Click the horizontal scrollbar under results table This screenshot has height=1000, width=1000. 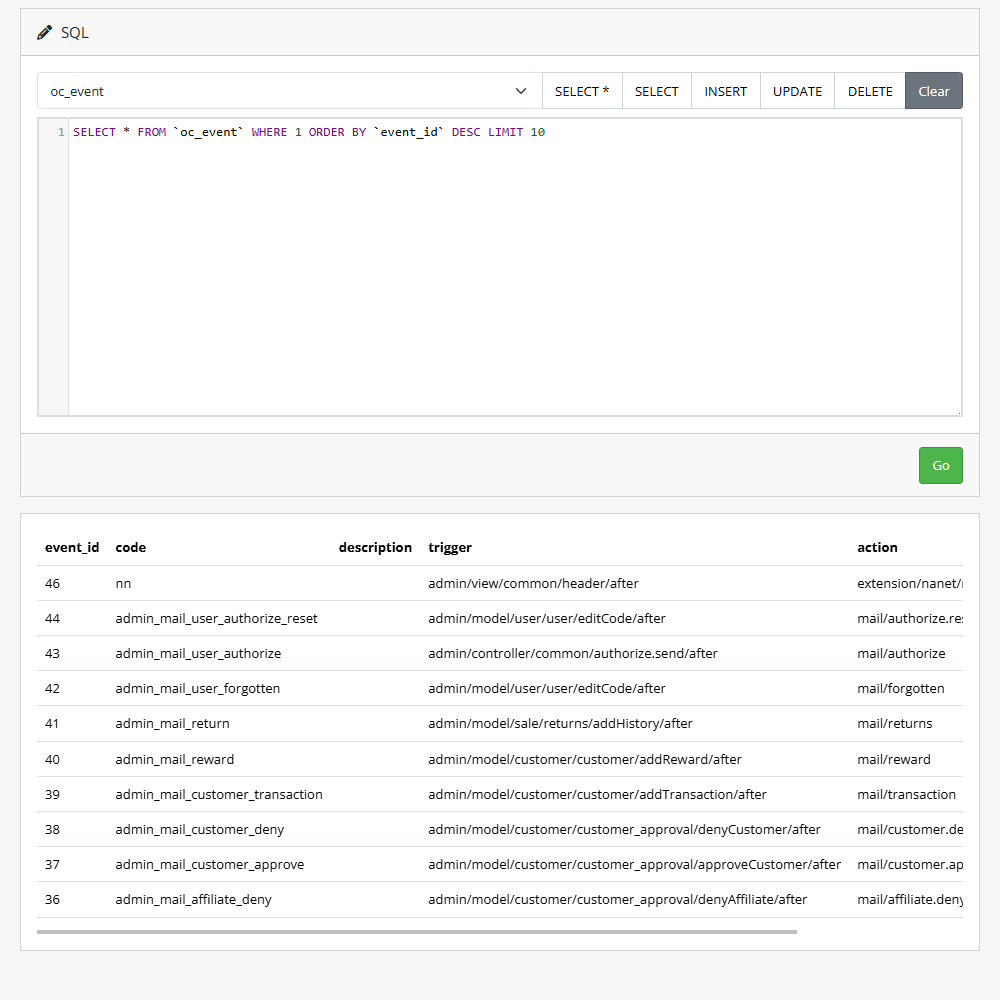click(x=416, y=931)
